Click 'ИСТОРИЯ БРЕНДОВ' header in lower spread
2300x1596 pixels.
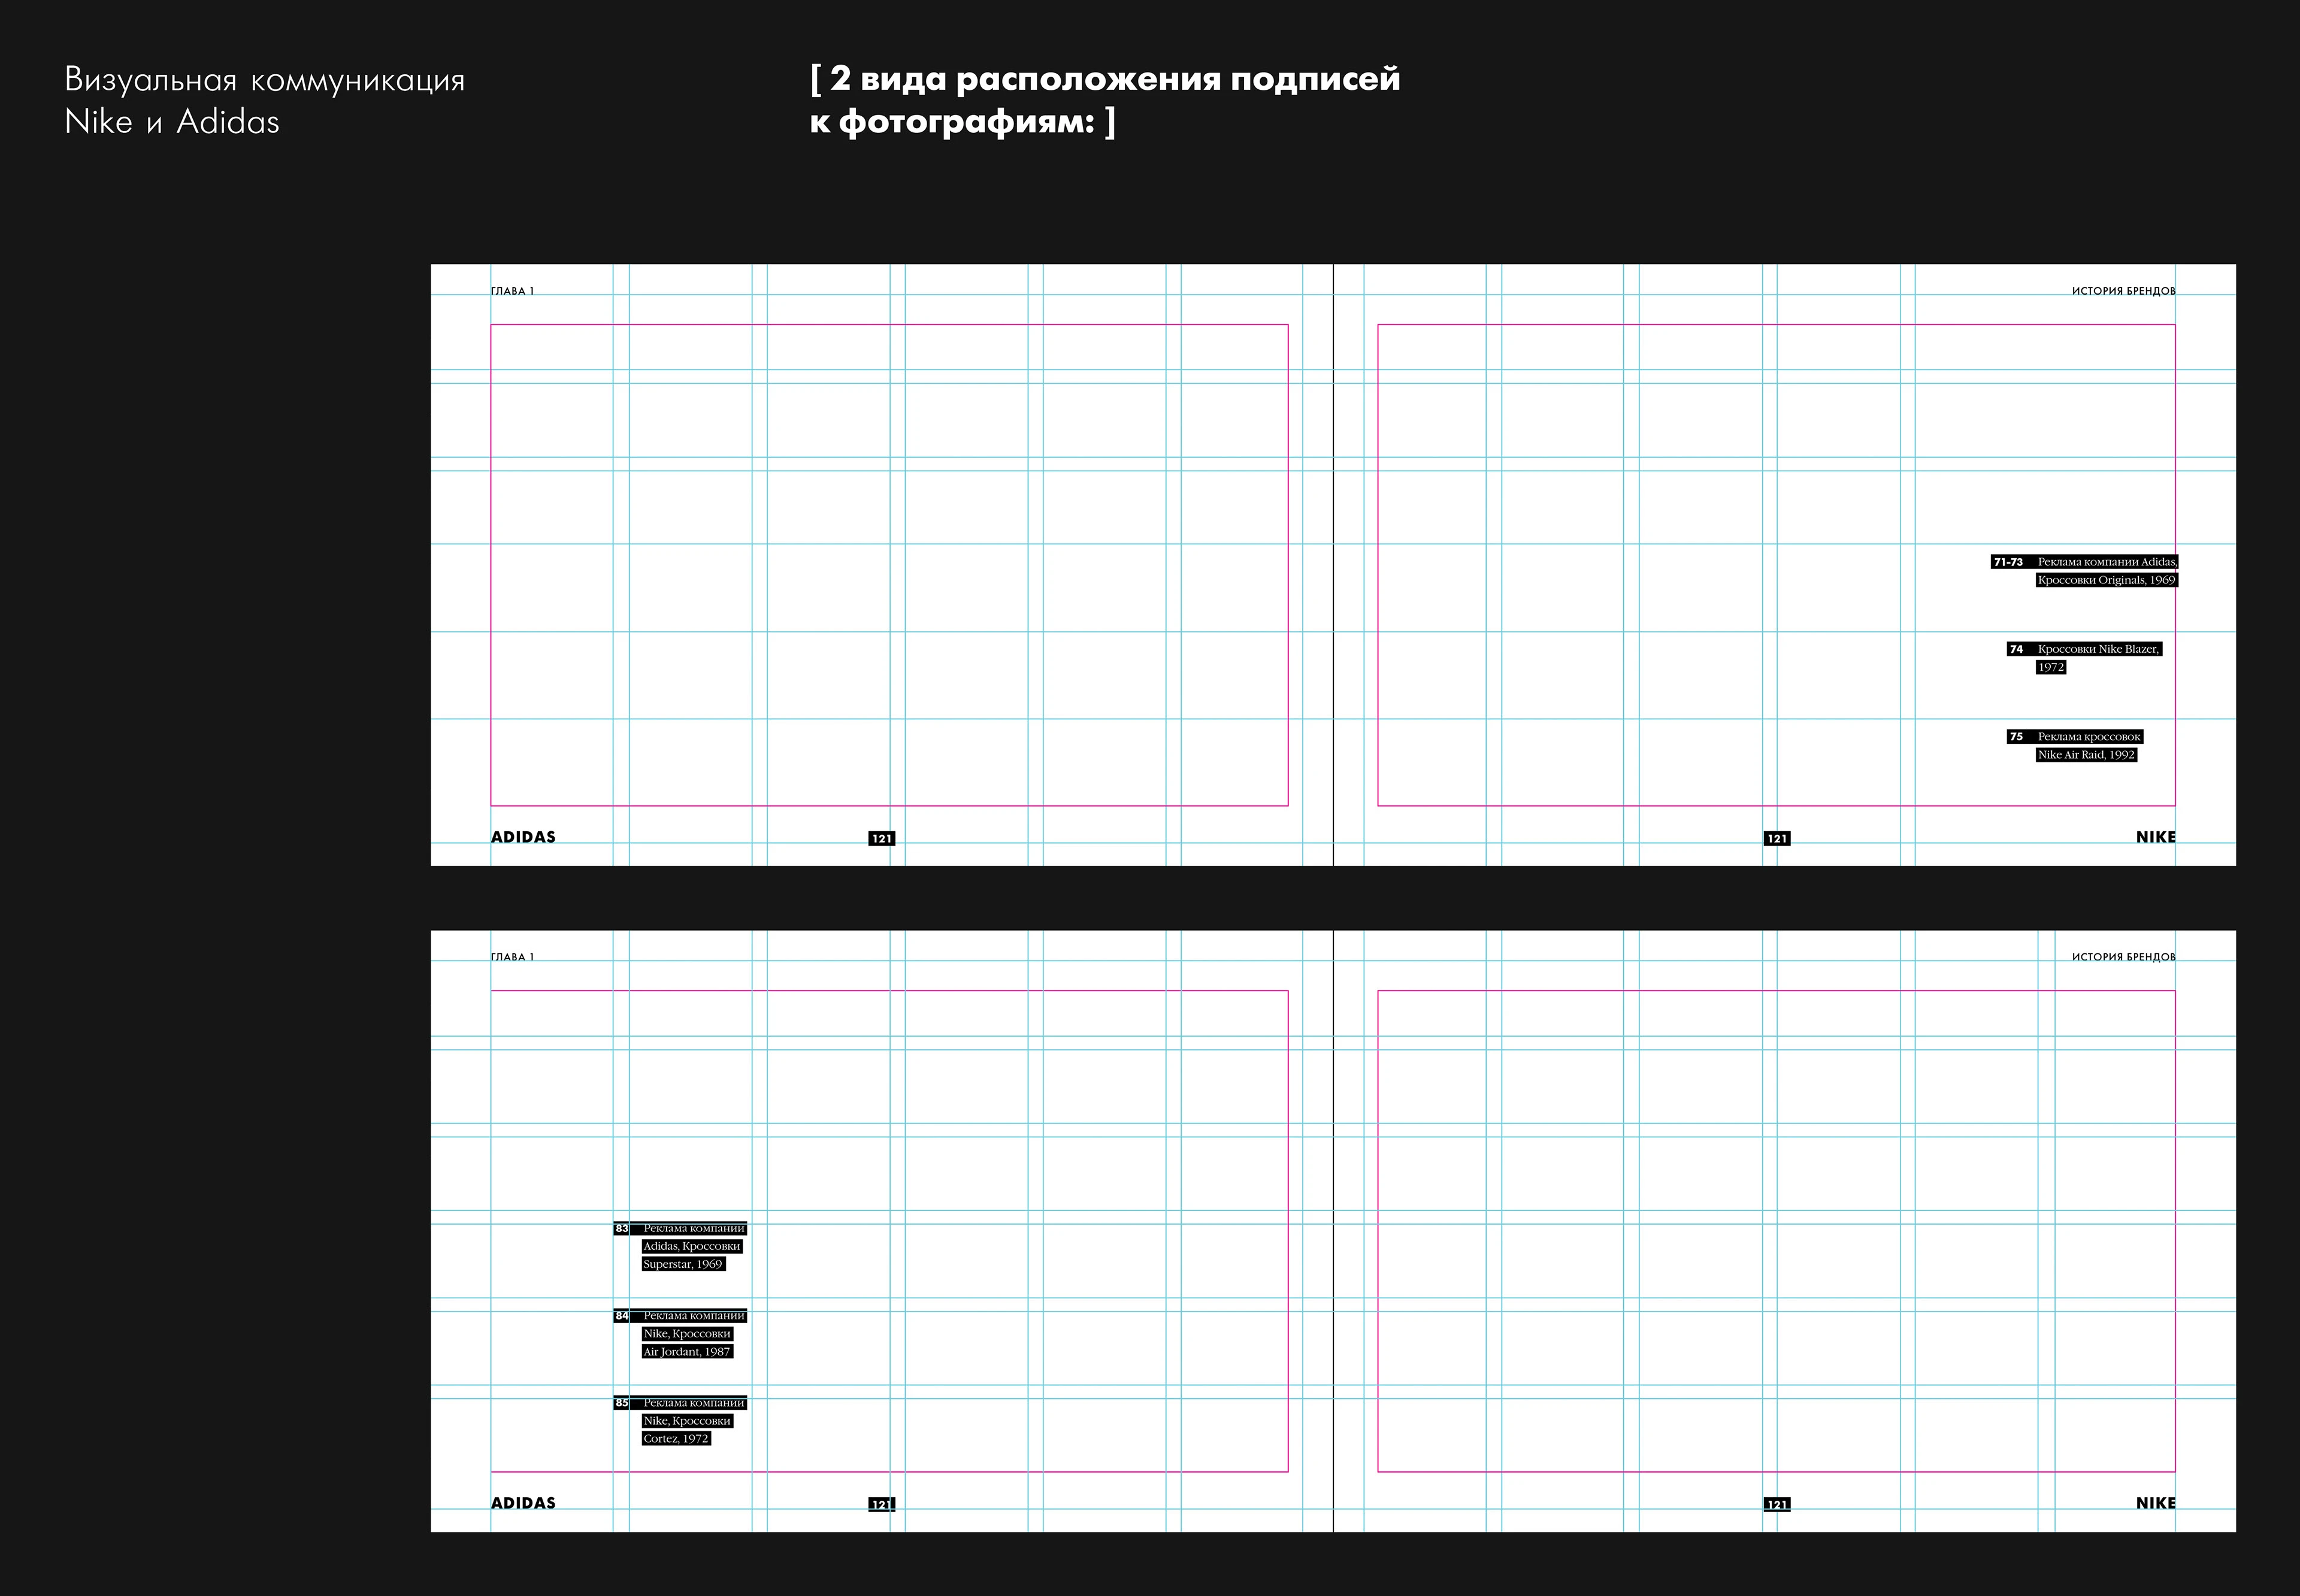[x=2123, y=957]
